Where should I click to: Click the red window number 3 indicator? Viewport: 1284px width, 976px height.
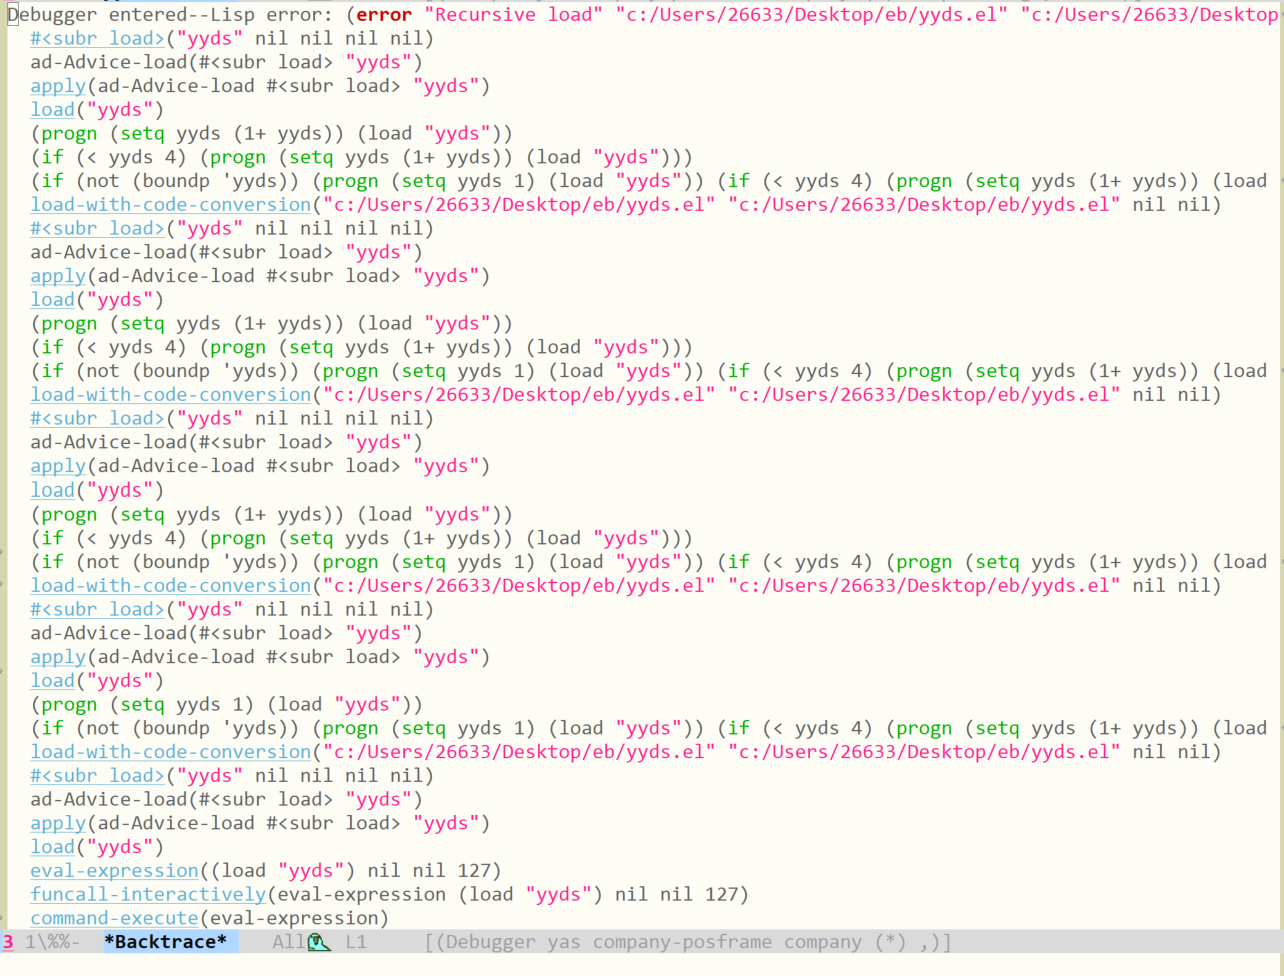7,941
